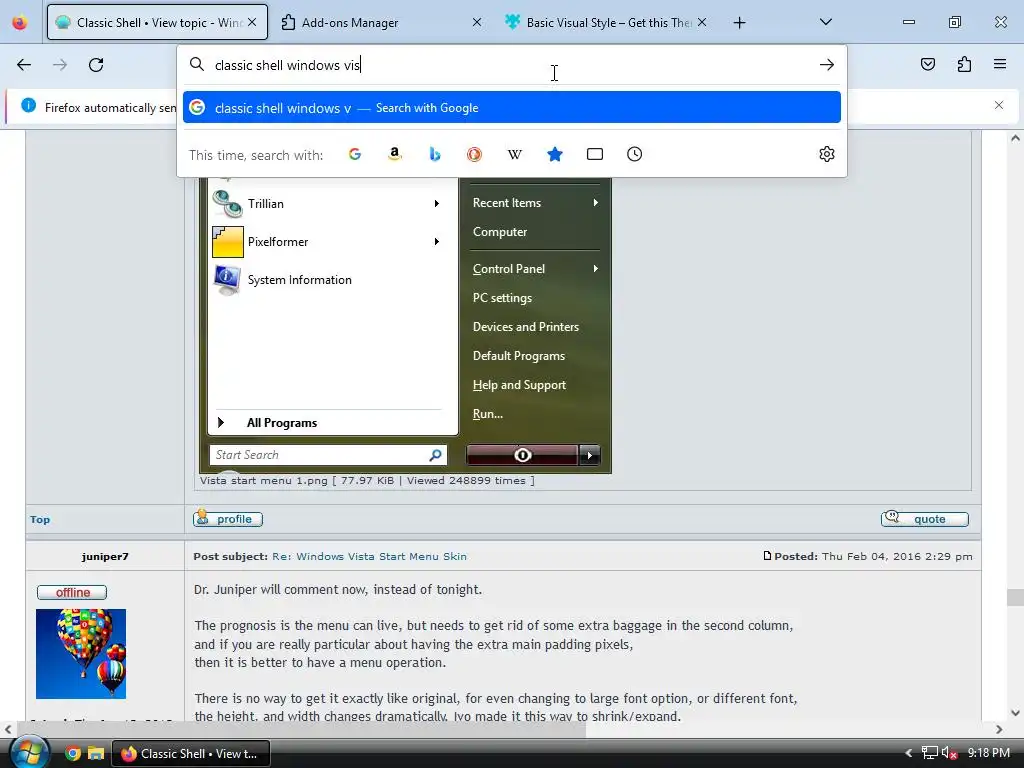Search this time with Wikipedia icon
Viewport: 1024px width, 768px height.
[515, 154]
